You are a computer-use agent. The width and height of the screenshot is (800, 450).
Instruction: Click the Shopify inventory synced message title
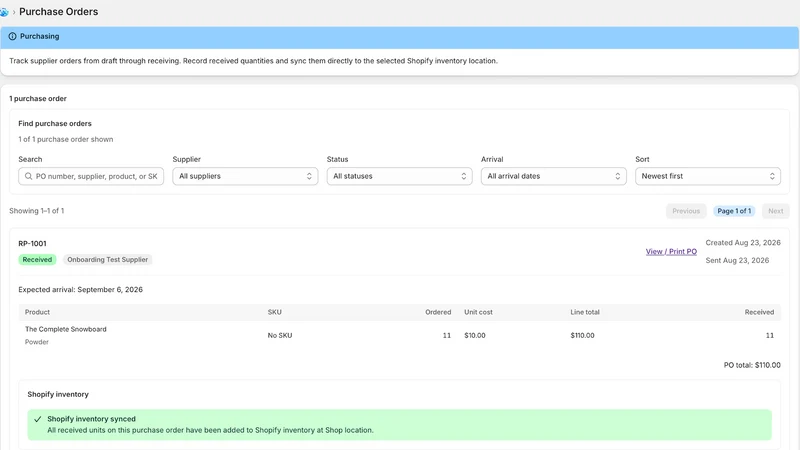[91, 419]
